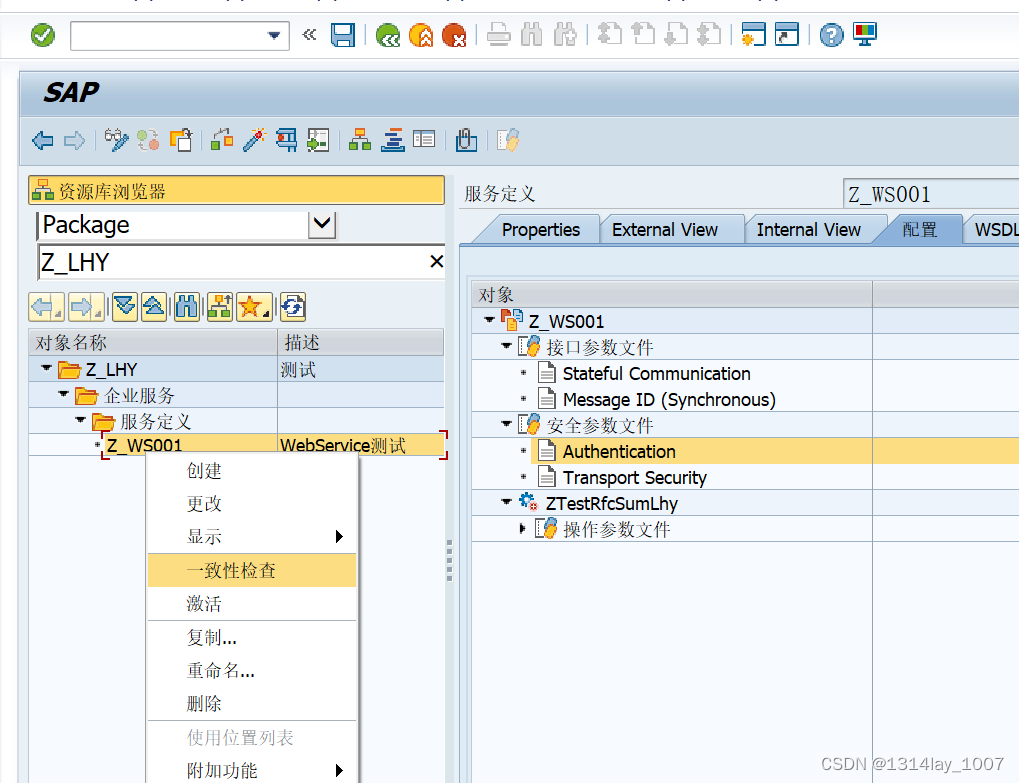Collapse the Z_WS001 node in configuration tree
1019x783 pixels.
coord(489,320)
